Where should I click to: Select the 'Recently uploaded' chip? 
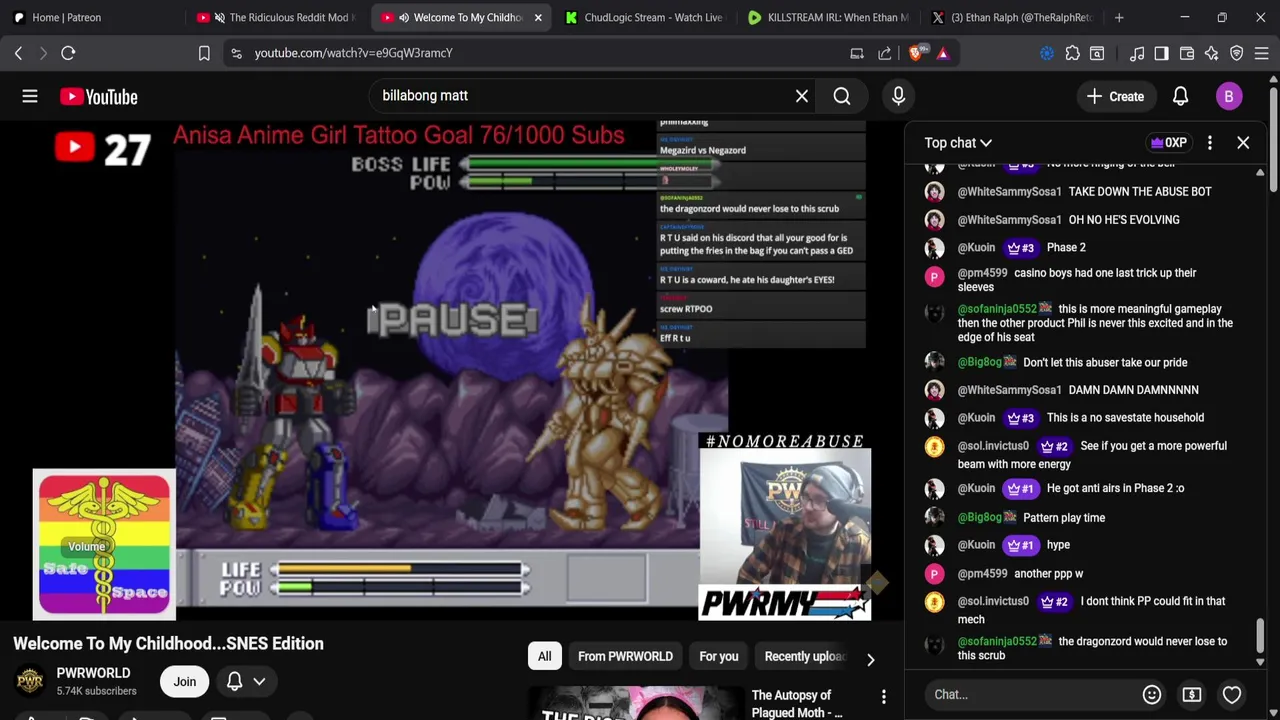coord(804,656)
